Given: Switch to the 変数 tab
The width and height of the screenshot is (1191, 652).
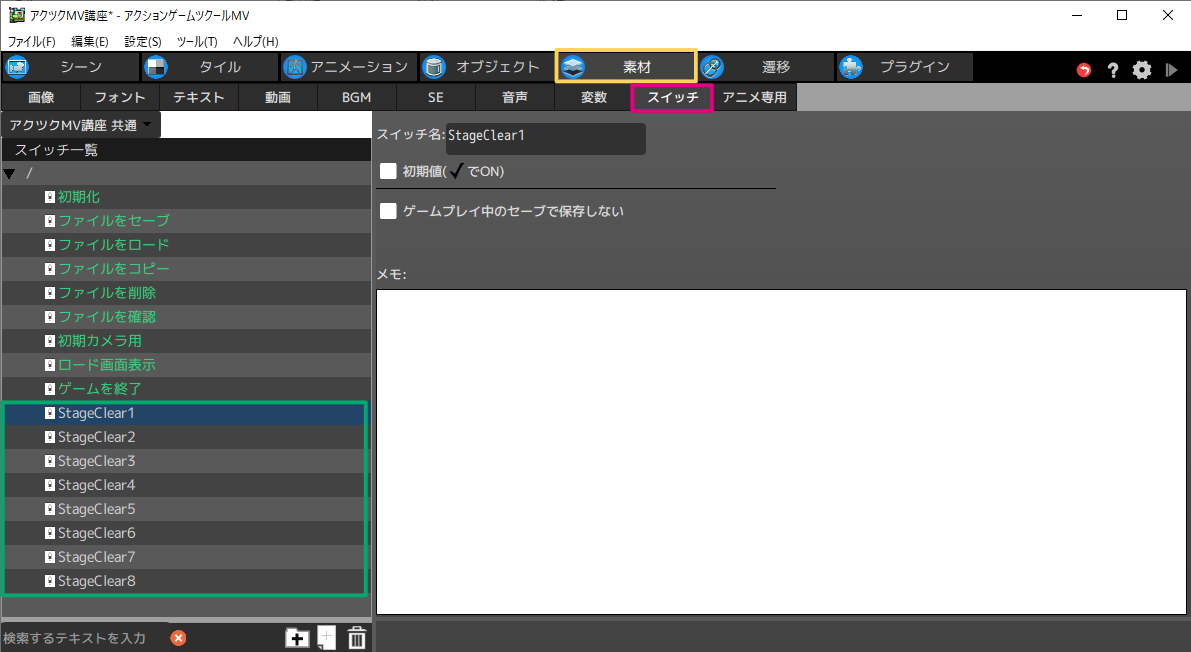Looking at the screenshot, I should tap(594, 97).
